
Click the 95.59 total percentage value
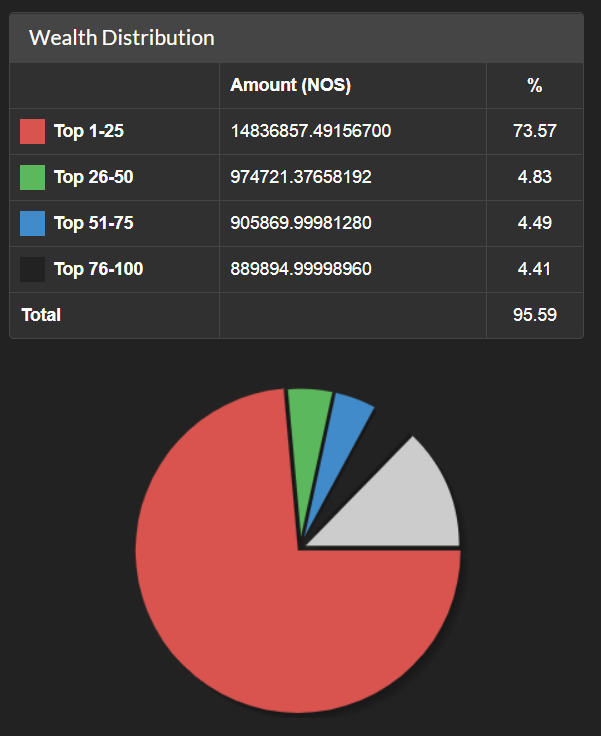coord(535,315)
